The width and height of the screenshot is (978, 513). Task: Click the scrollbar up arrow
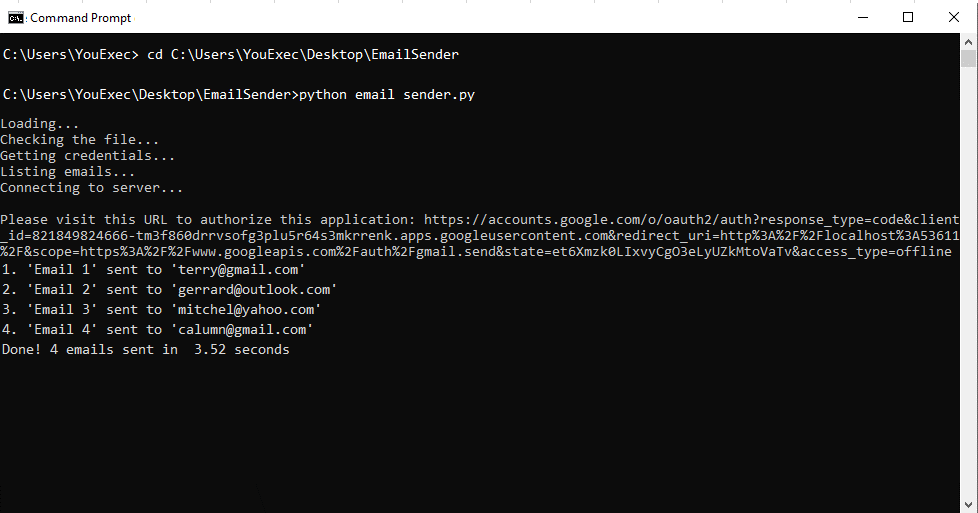tap(968, 42)
